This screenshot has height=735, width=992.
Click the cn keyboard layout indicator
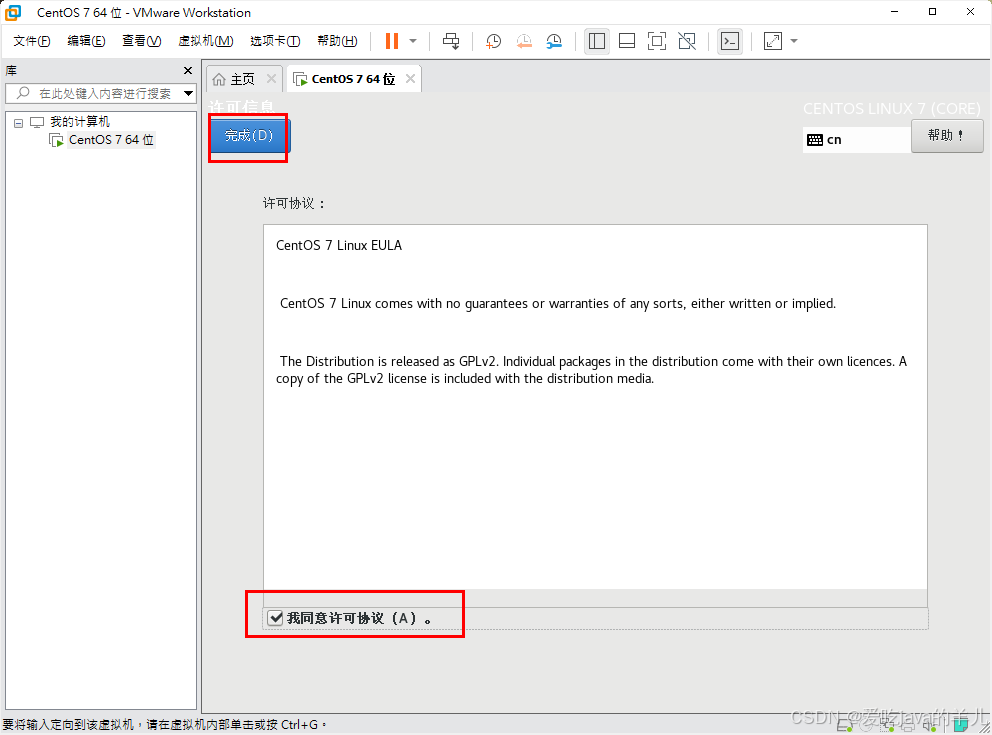coord(857,140)
